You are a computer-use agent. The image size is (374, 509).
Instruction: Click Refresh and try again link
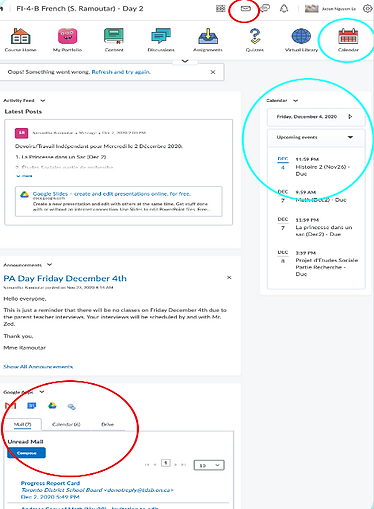(121, 72)
